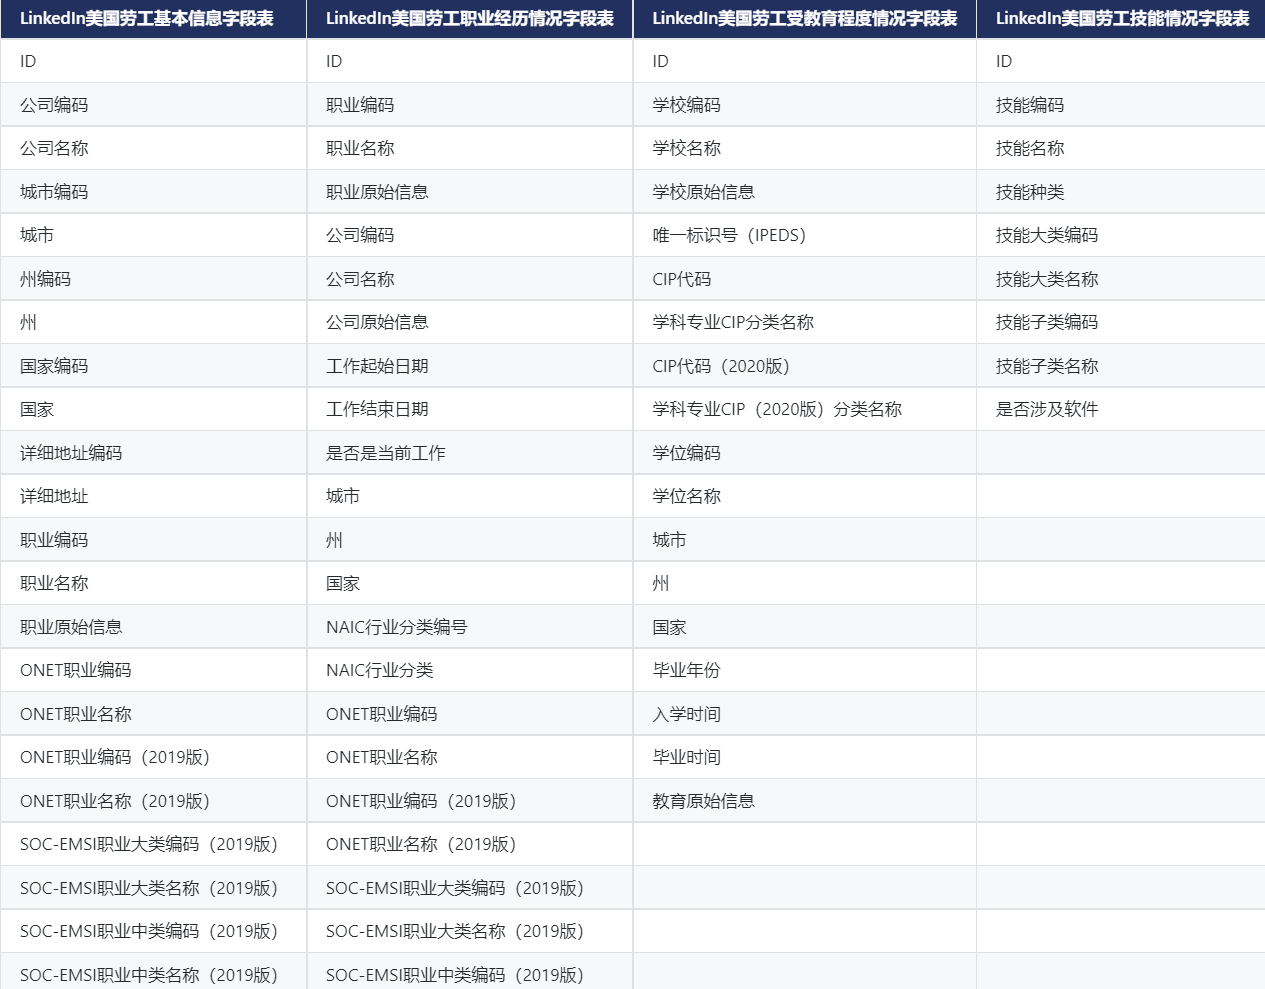Select the 学位编码 cell
This screenshot has height=989, width=1265.
tap(805, 453)
